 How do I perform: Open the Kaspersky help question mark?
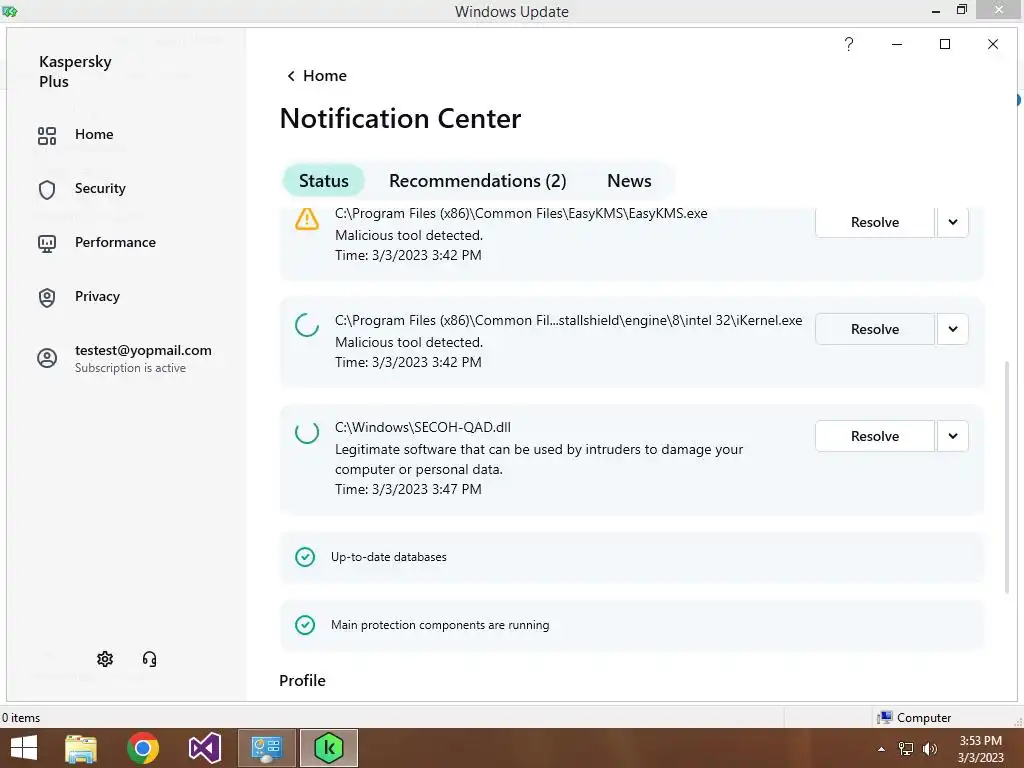(x=849, y=44)
